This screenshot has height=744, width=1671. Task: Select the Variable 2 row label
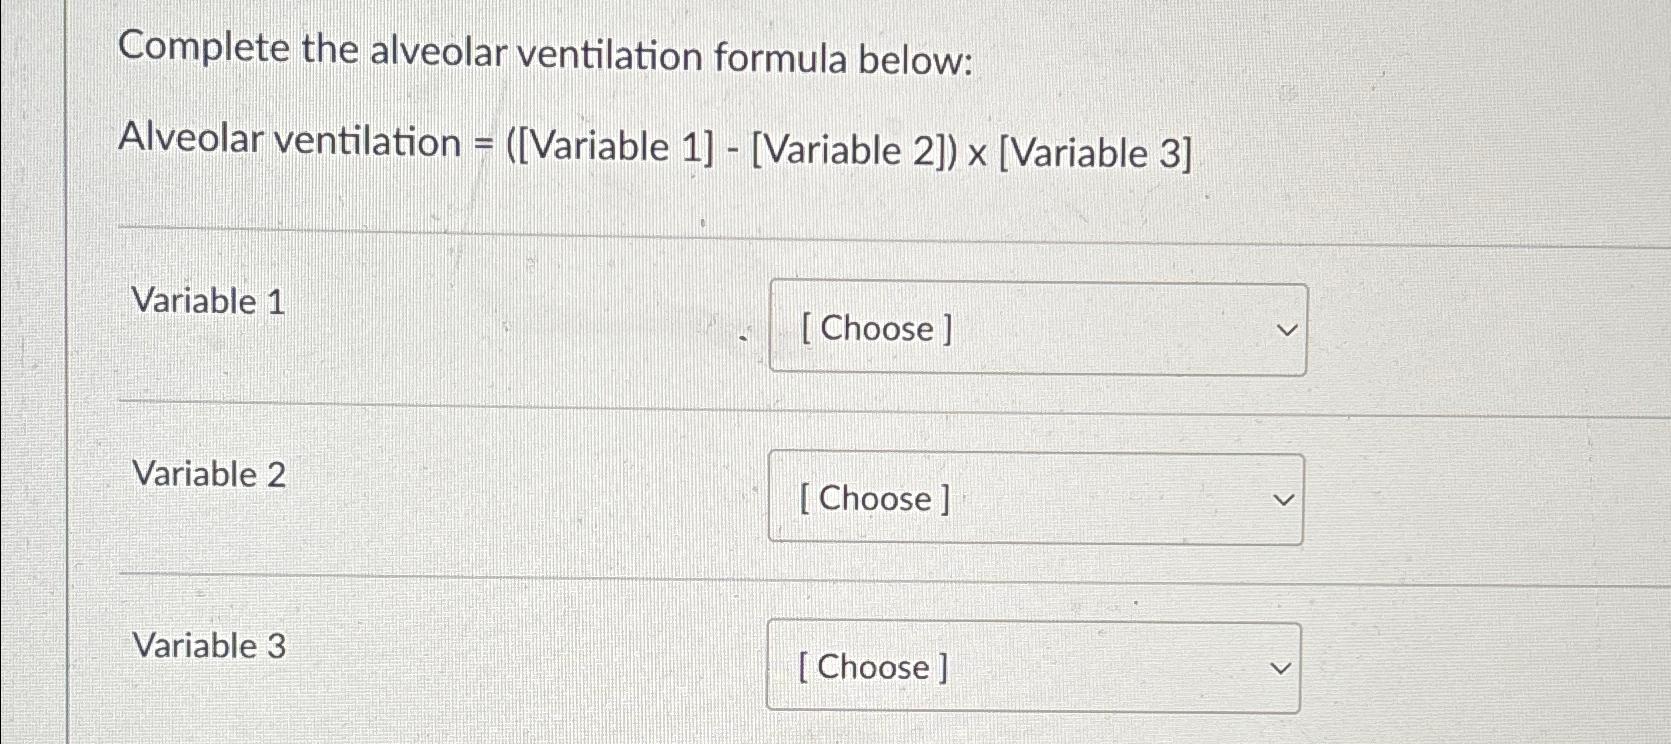click(x=209, y=474)
